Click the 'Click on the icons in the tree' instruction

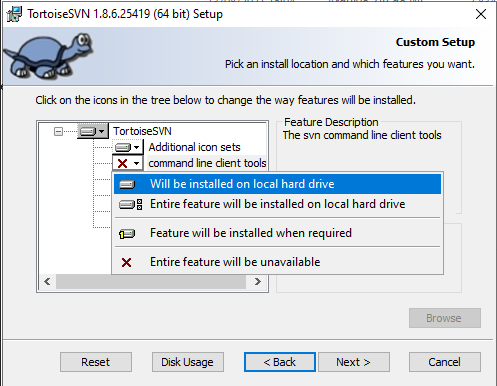pos(226,100)
